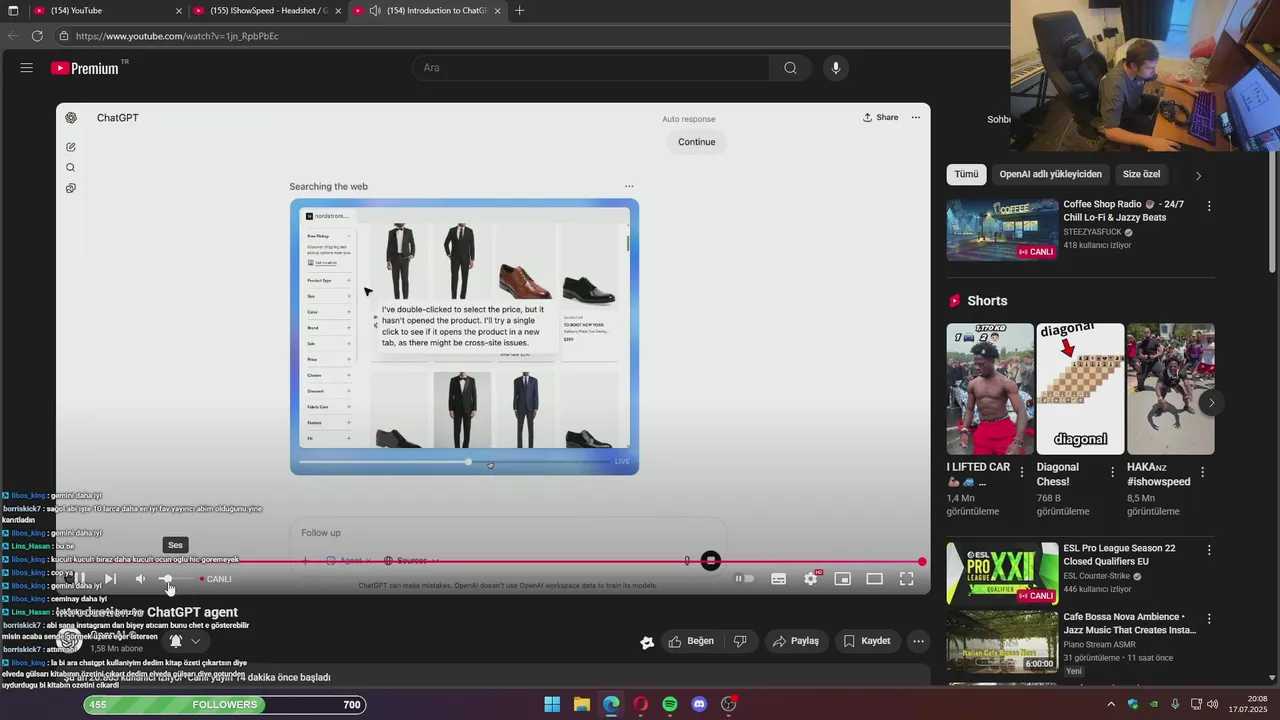Open player settings gear
The height and width of the screenshot is (720, 1280).
point(810,579)
